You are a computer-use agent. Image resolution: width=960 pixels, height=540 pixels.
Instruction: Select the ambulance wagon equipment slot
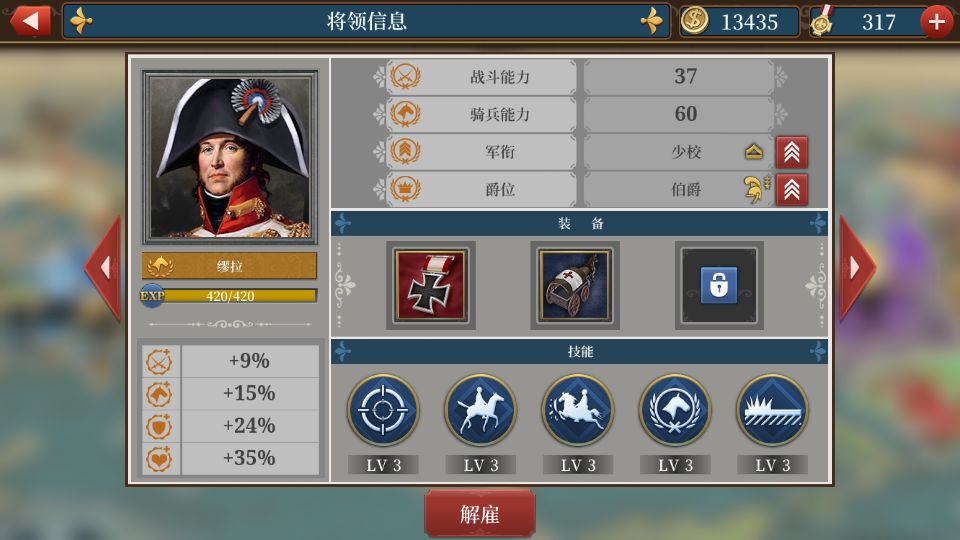click(x=575, y=285)
